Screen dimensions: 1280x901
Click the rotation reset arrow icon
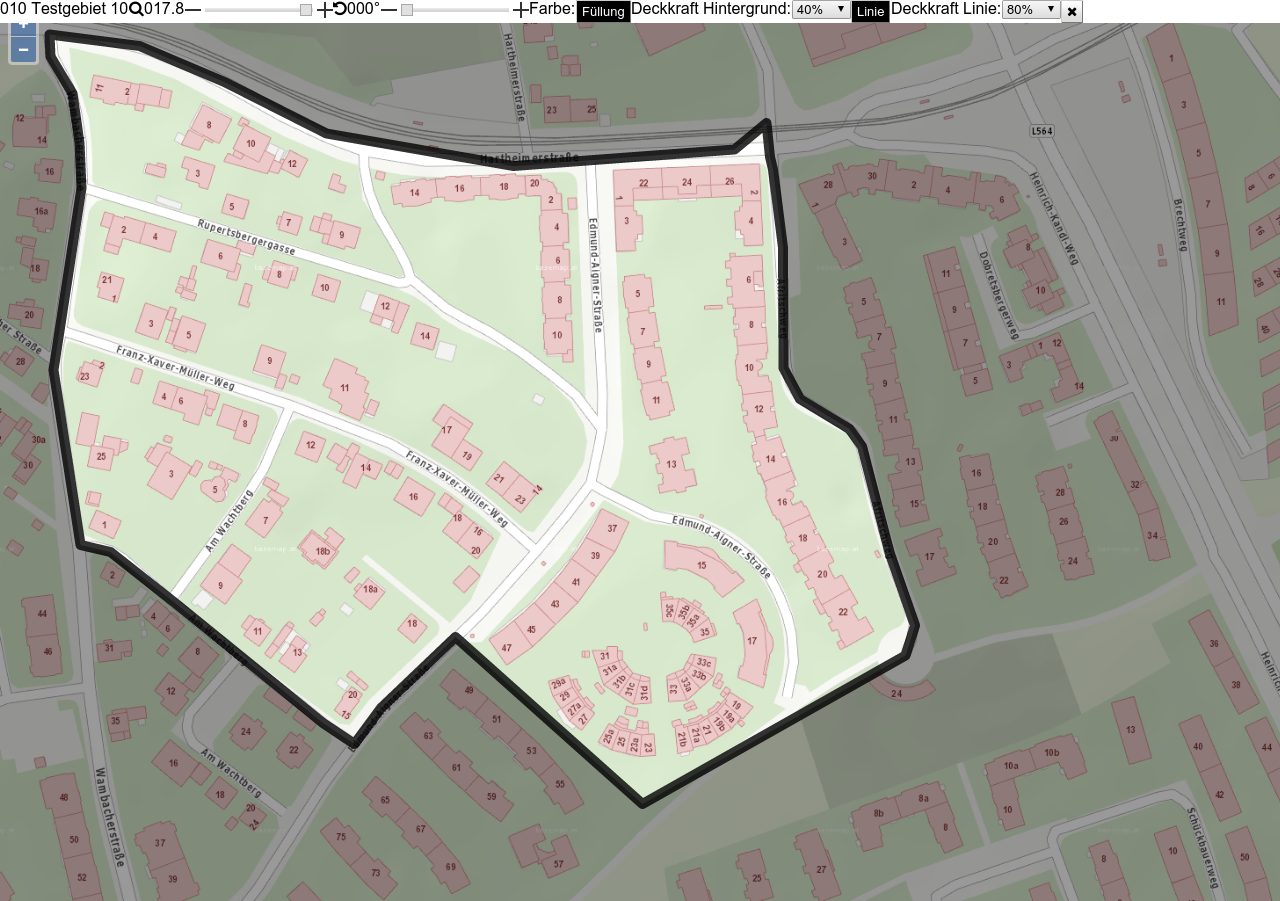click(x=340, y=9)
